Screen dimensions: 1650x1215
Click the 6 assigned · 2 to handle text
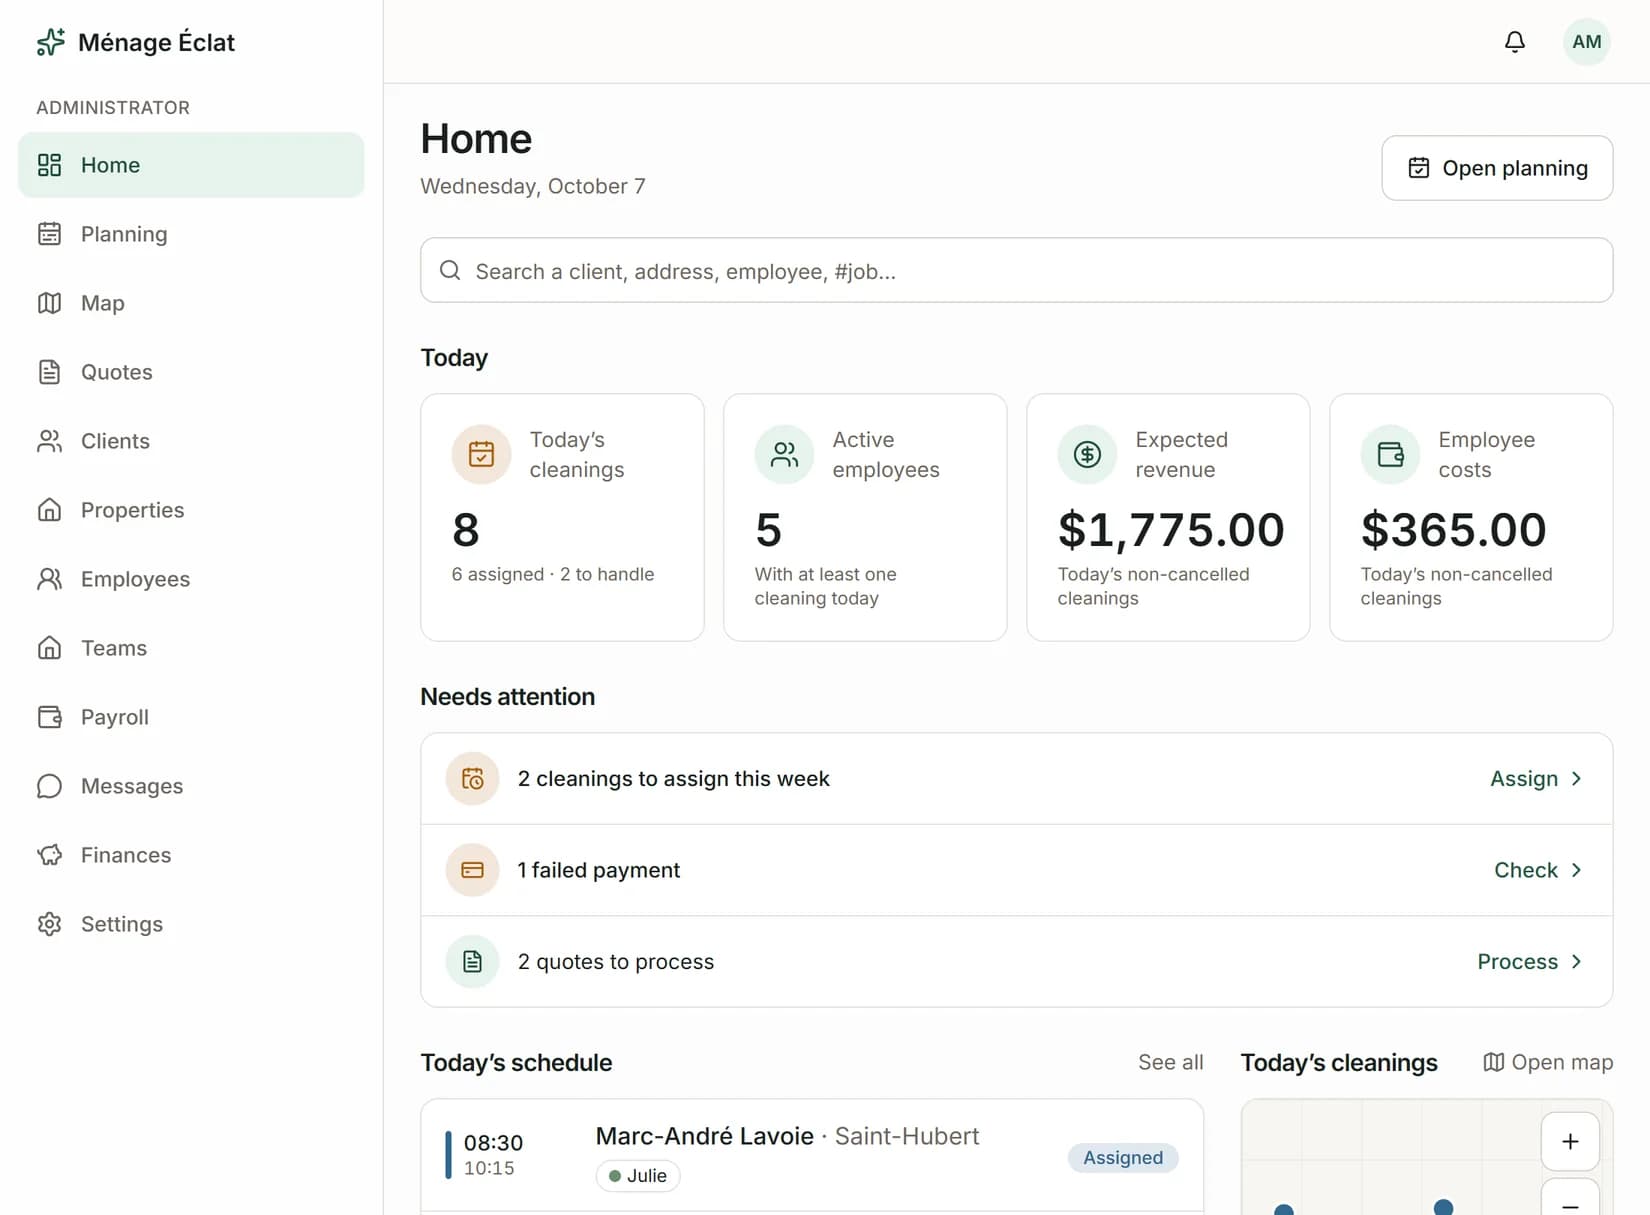(553, 574)
